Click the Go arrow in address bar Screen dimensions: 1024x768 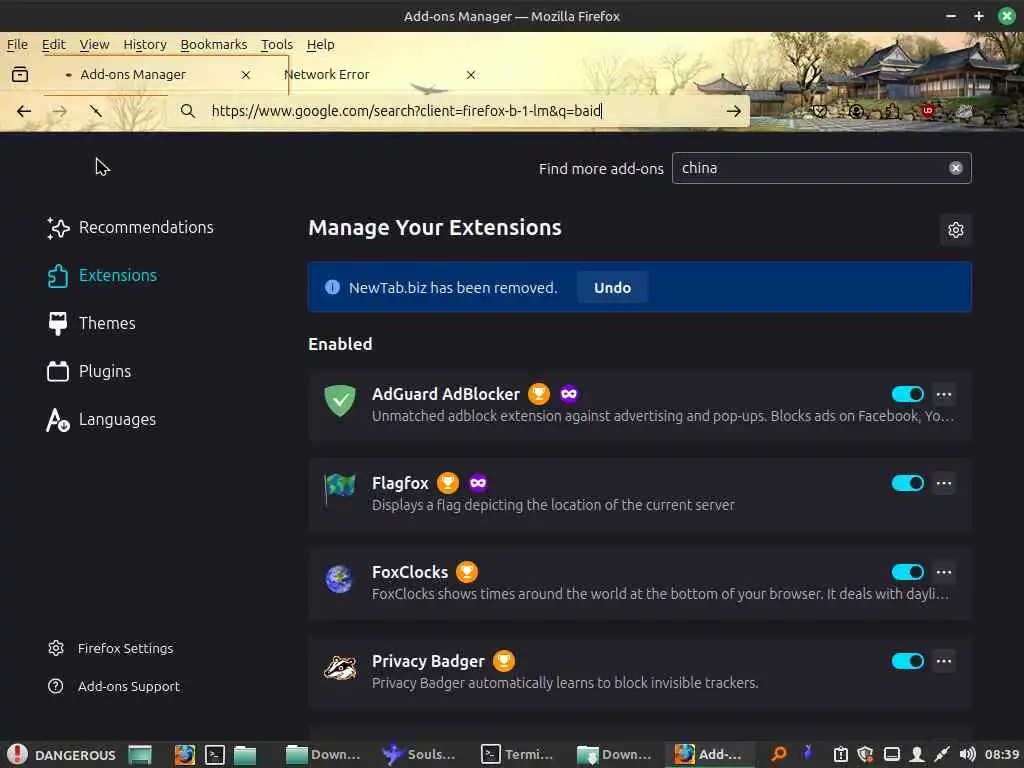tap(733, 111)
